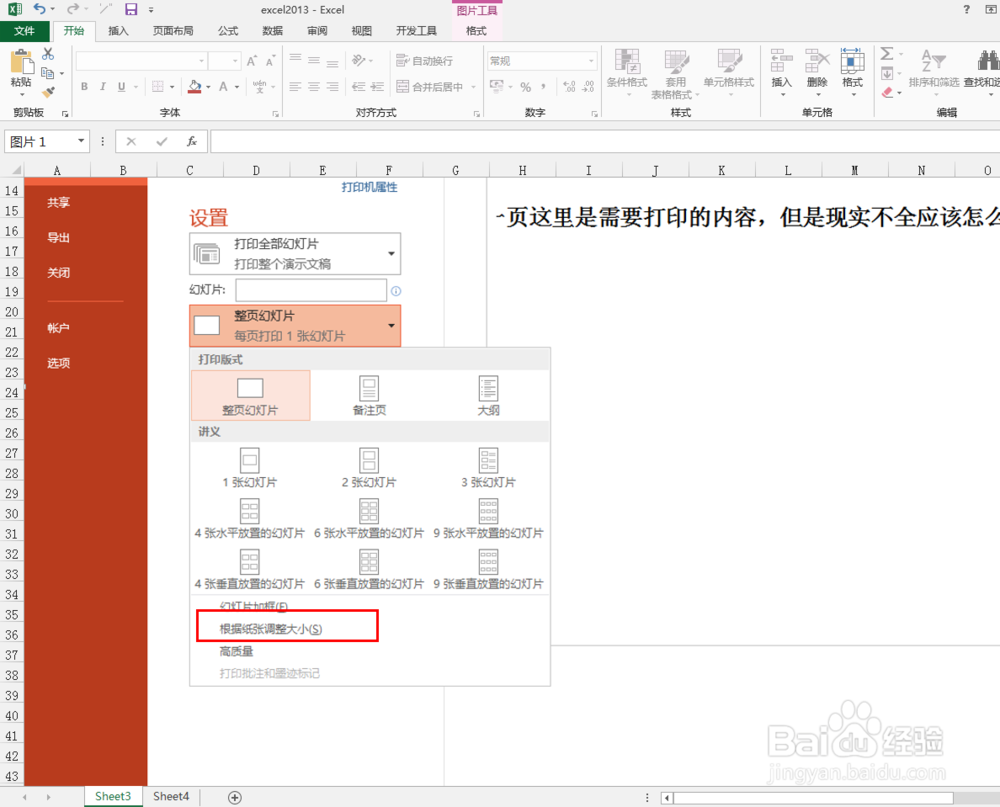1000x807 pixels.
Task: Open the font name dropdown
Action: pos(202,61)
